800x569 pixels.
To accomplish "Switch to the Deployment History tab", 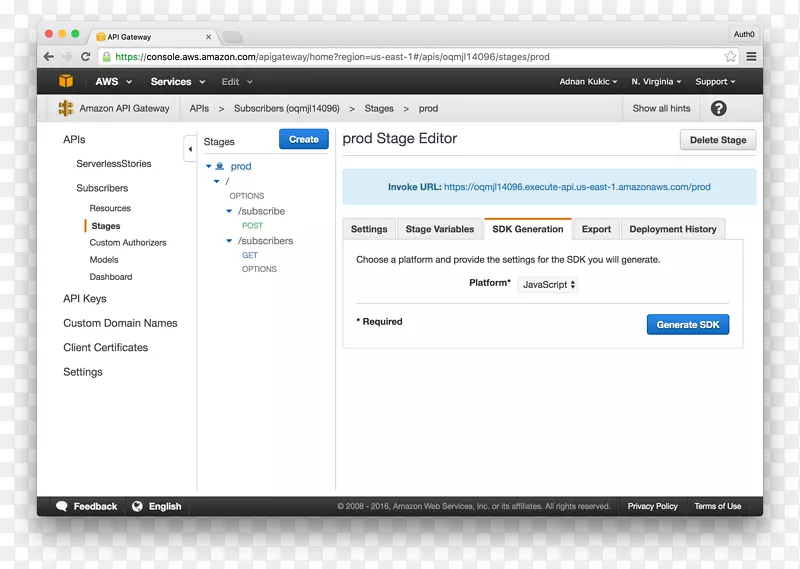I will 672,229.
